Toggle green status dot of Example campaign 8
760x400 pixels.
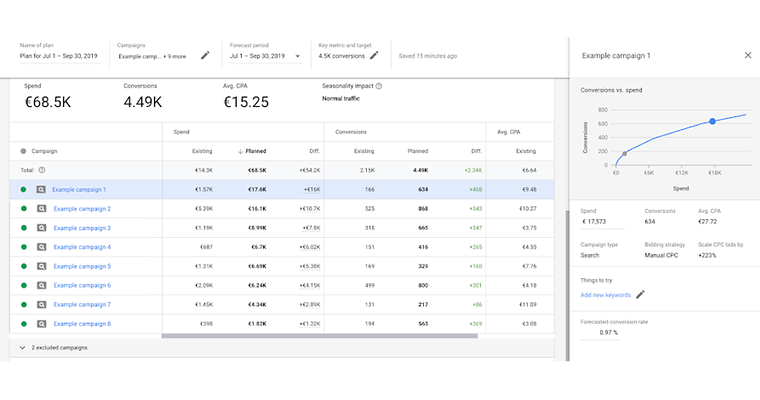23,324
